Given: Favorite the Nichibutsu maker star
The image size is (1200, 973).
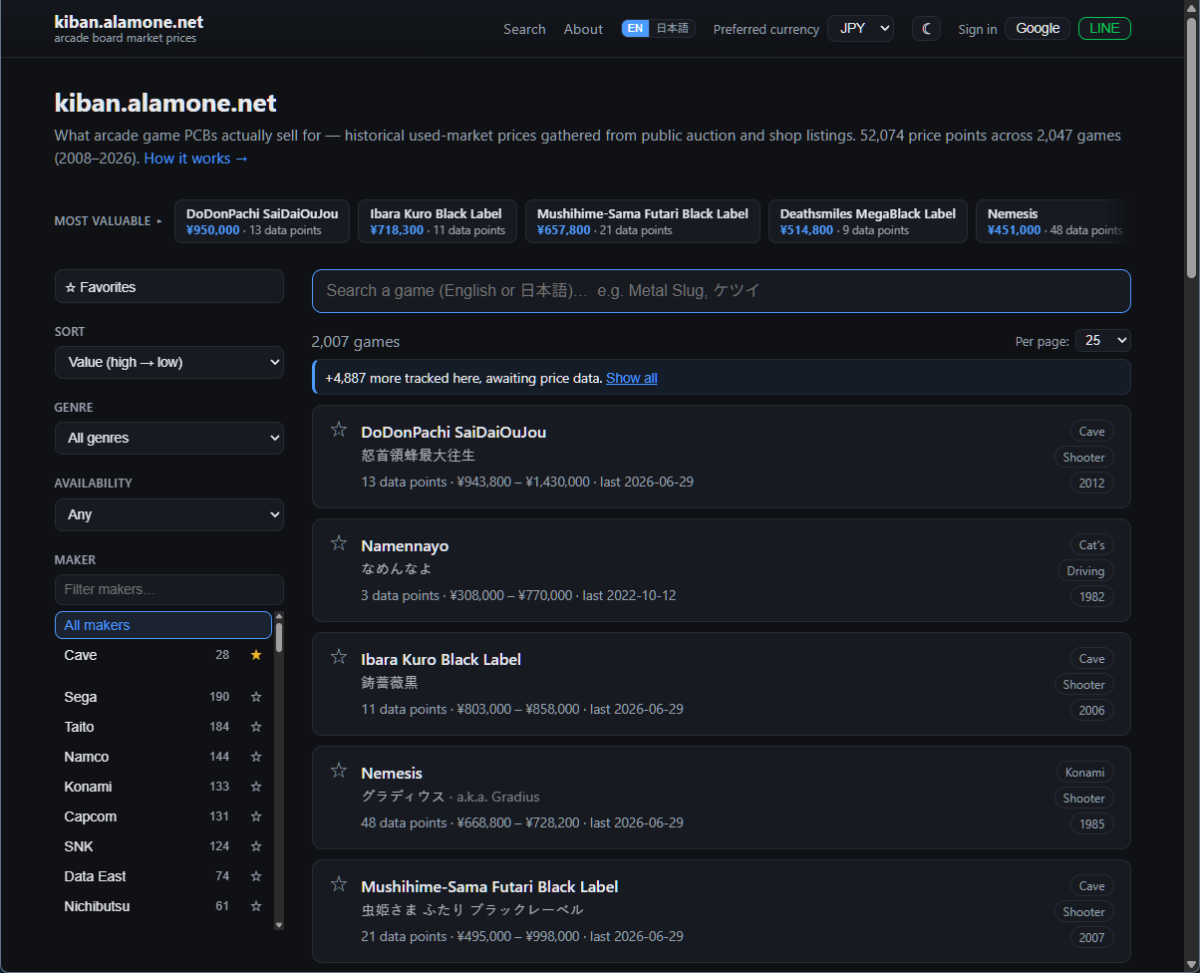Looking at the screenshot, I should tap(256, 907).
